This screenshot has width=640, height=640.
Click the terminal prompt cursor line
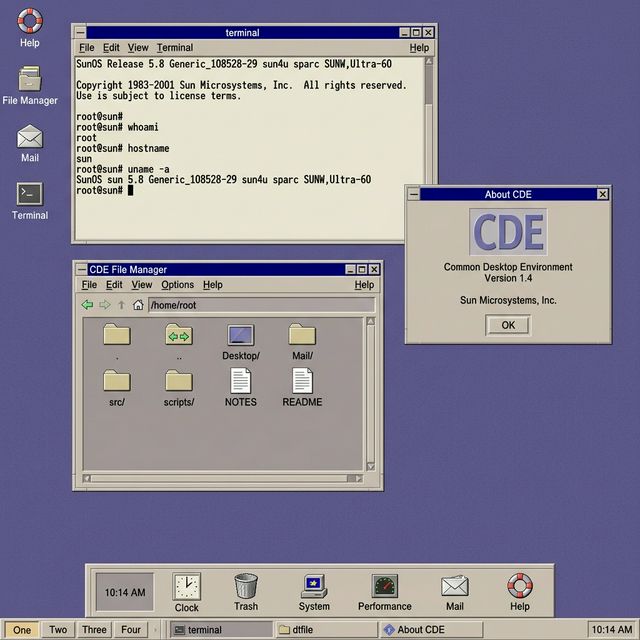(104, 190)
